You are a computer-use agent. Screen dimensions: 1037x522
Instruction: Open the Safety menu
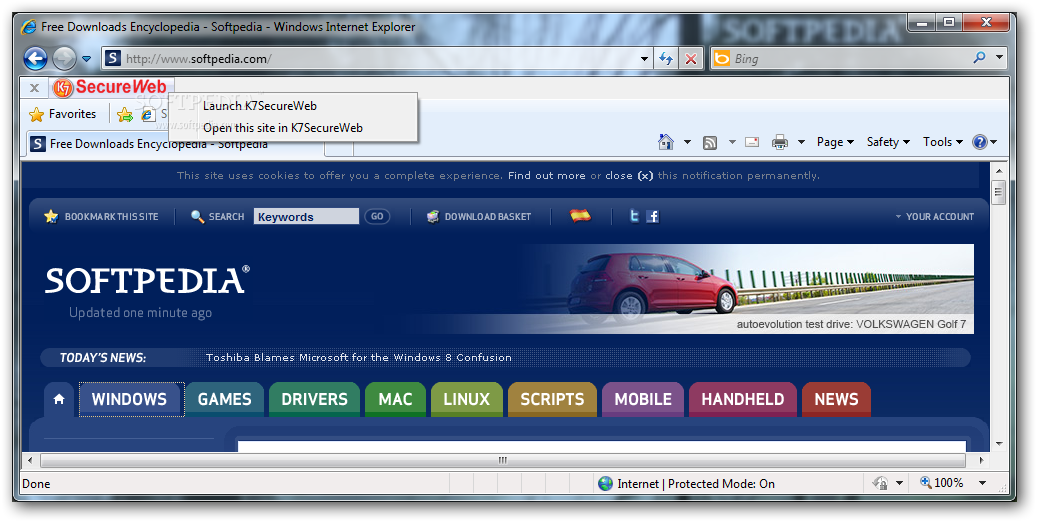click(x=888, y=142)
